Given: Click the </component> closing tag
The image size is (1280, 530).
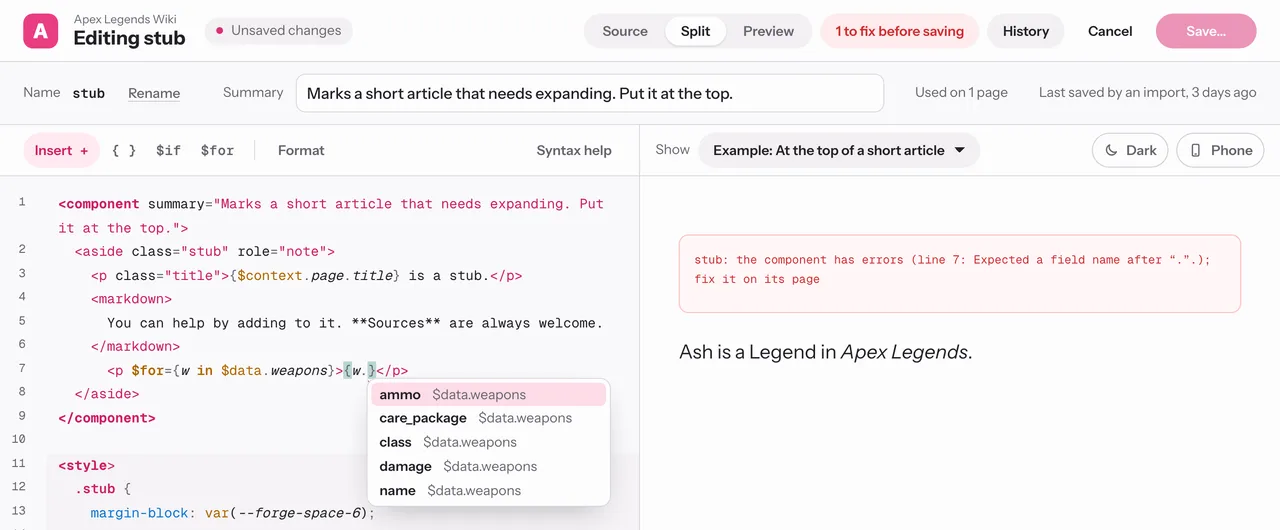Looking at the screenshot, I should coord(107,418).
